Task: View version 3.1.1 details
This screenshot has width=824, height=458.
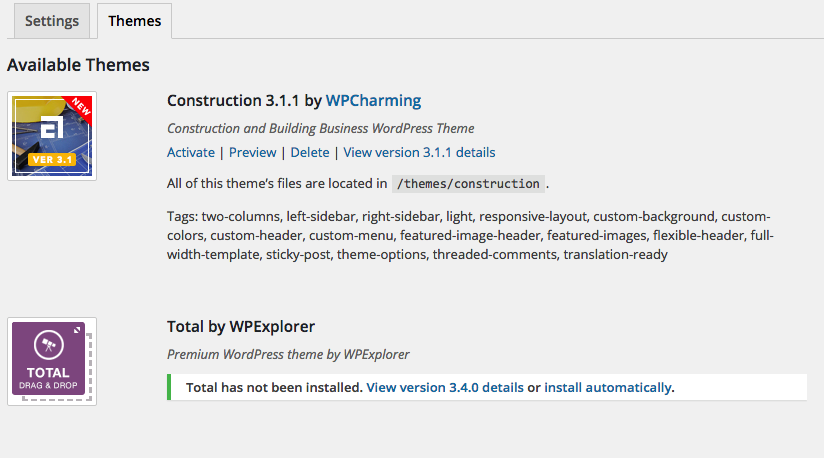Action: click(x=419, y=152)
